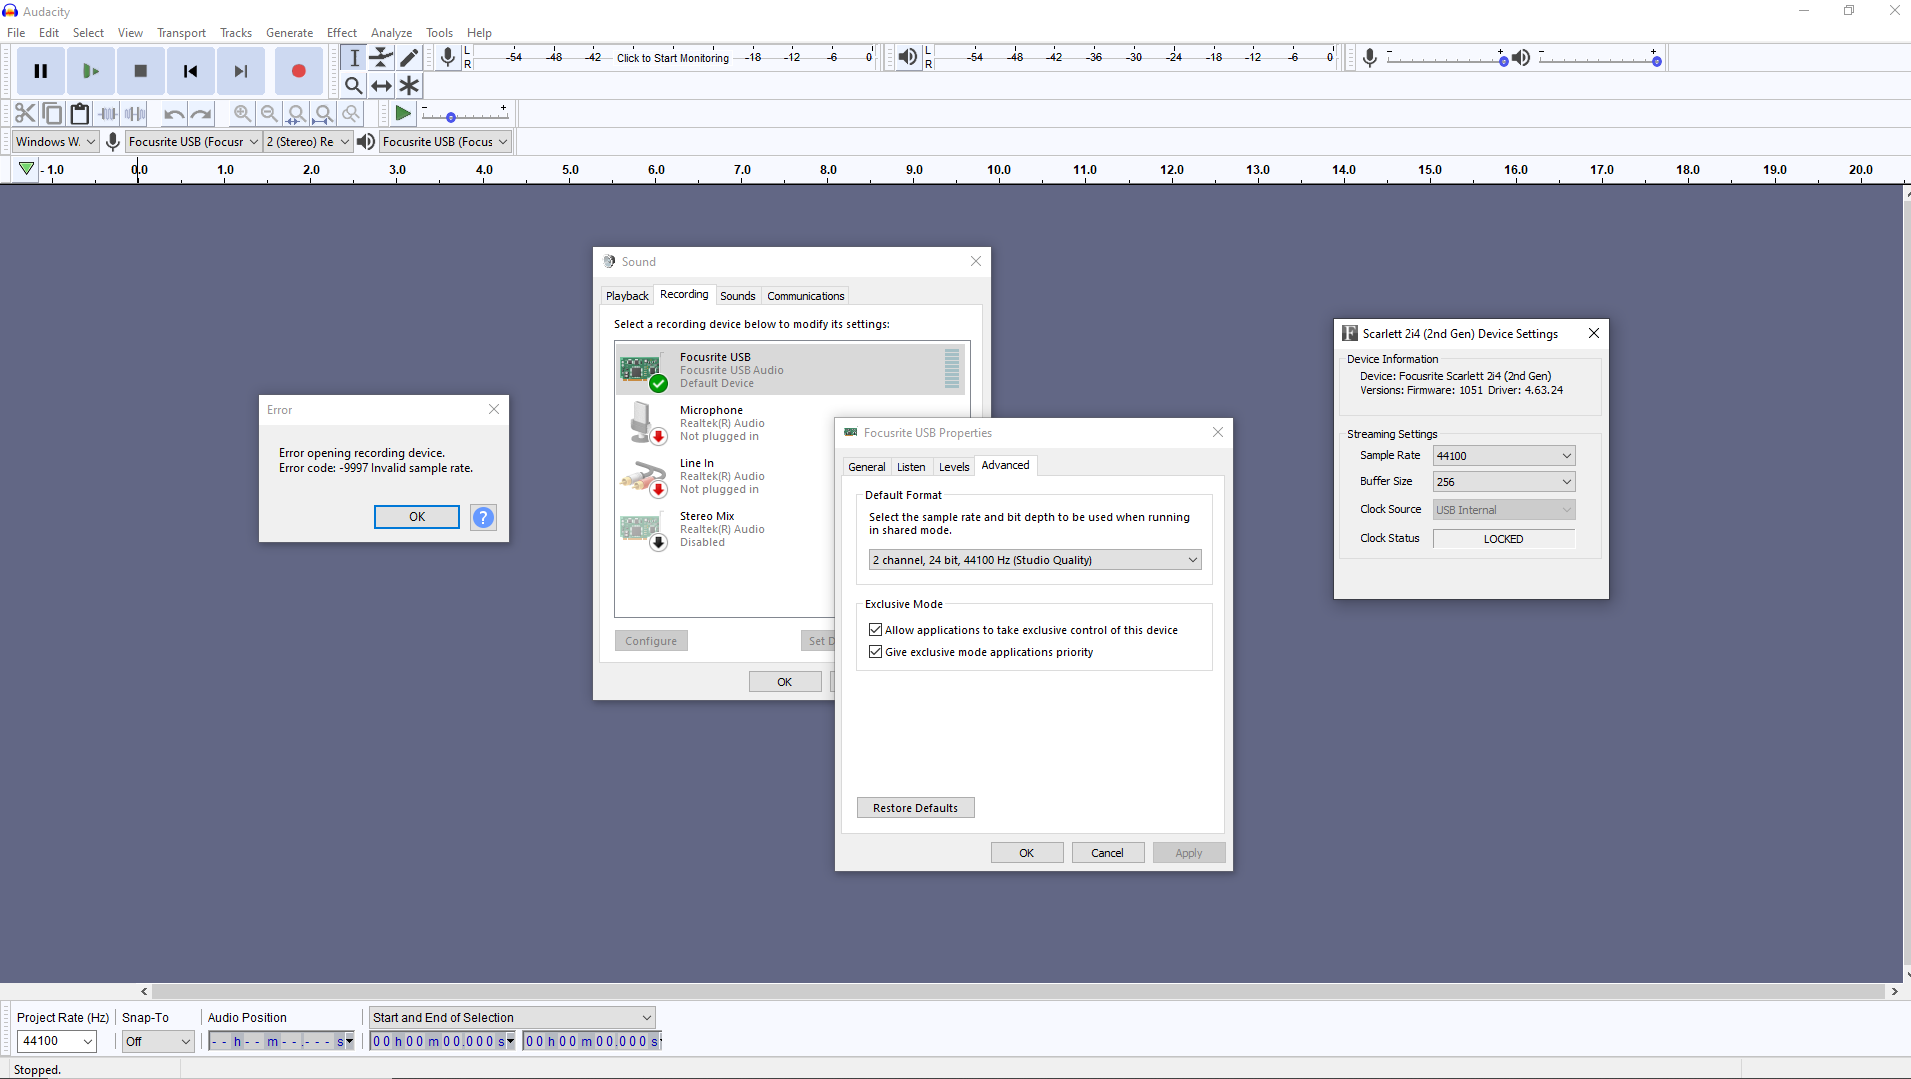This screenshot has width=1911, height=1079.
Task: Open recording device 'Focusrite USB' dropdown
Action: click(194, 142)
